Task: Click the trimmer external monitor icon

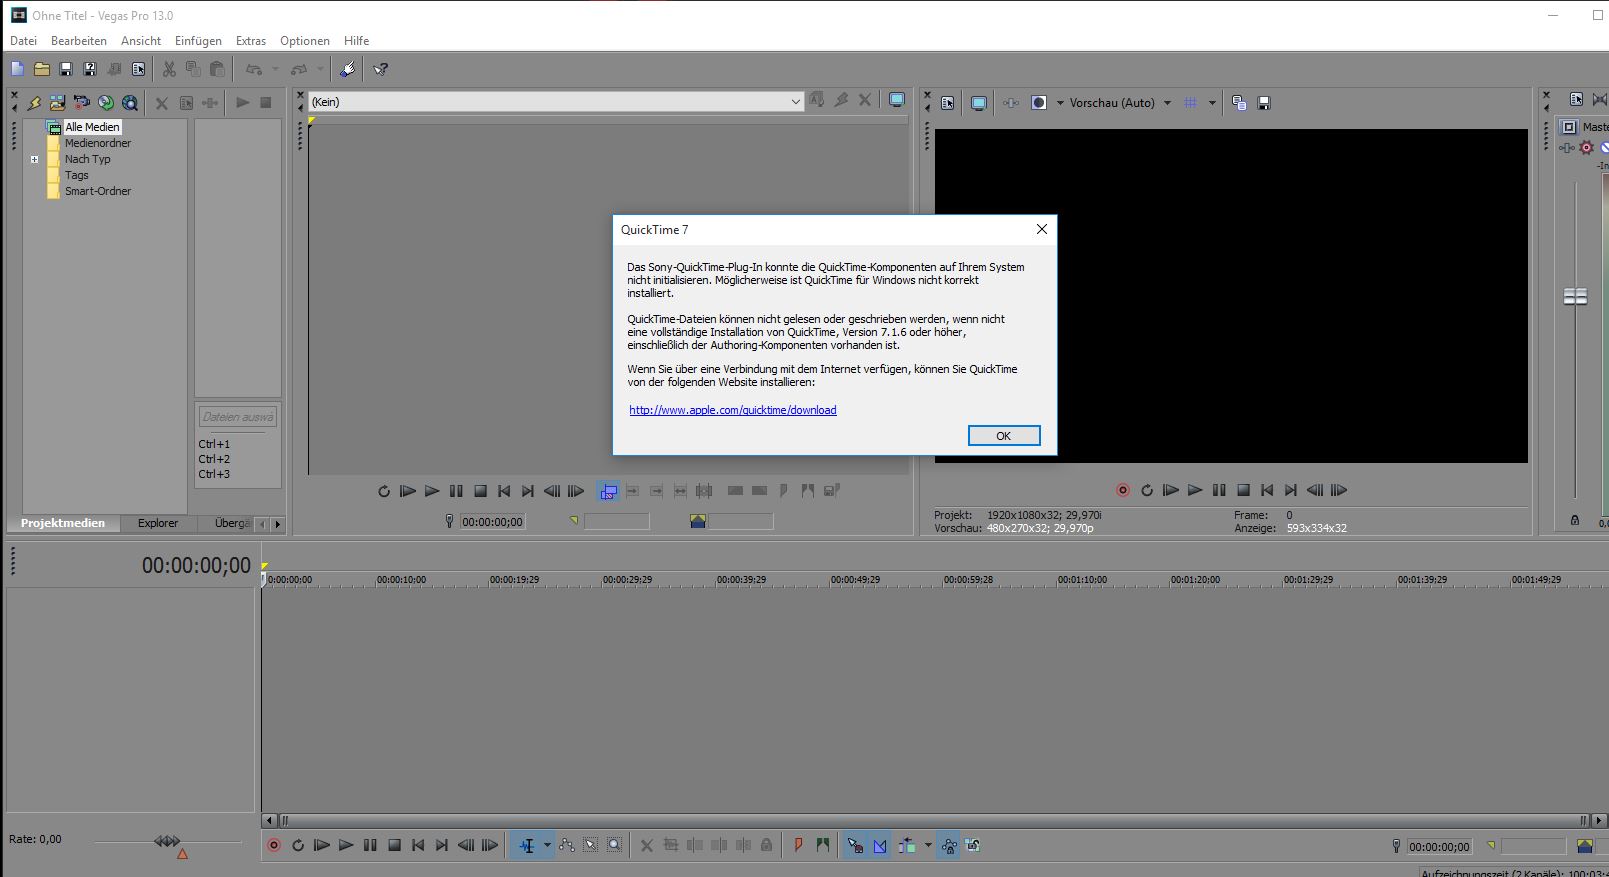Action: tap(897, 100)
